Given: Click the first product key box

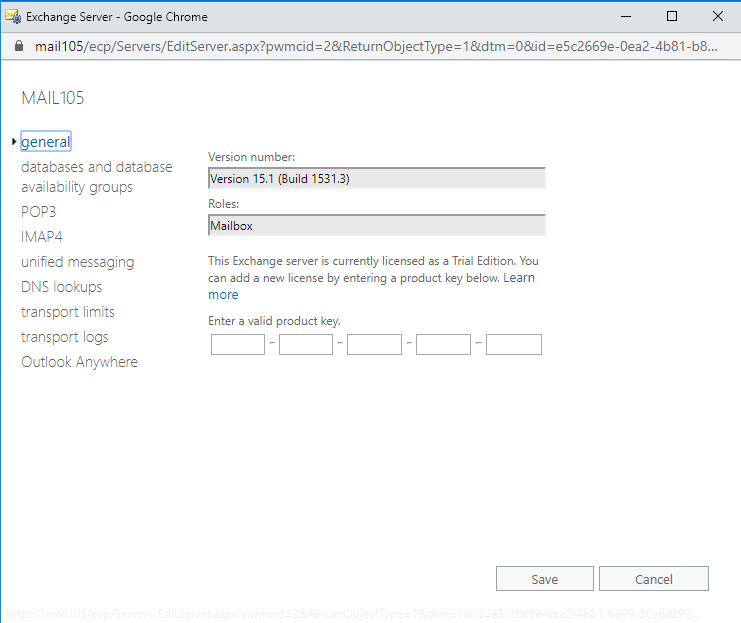Looking at the screenshot, I should pos(238,345).
